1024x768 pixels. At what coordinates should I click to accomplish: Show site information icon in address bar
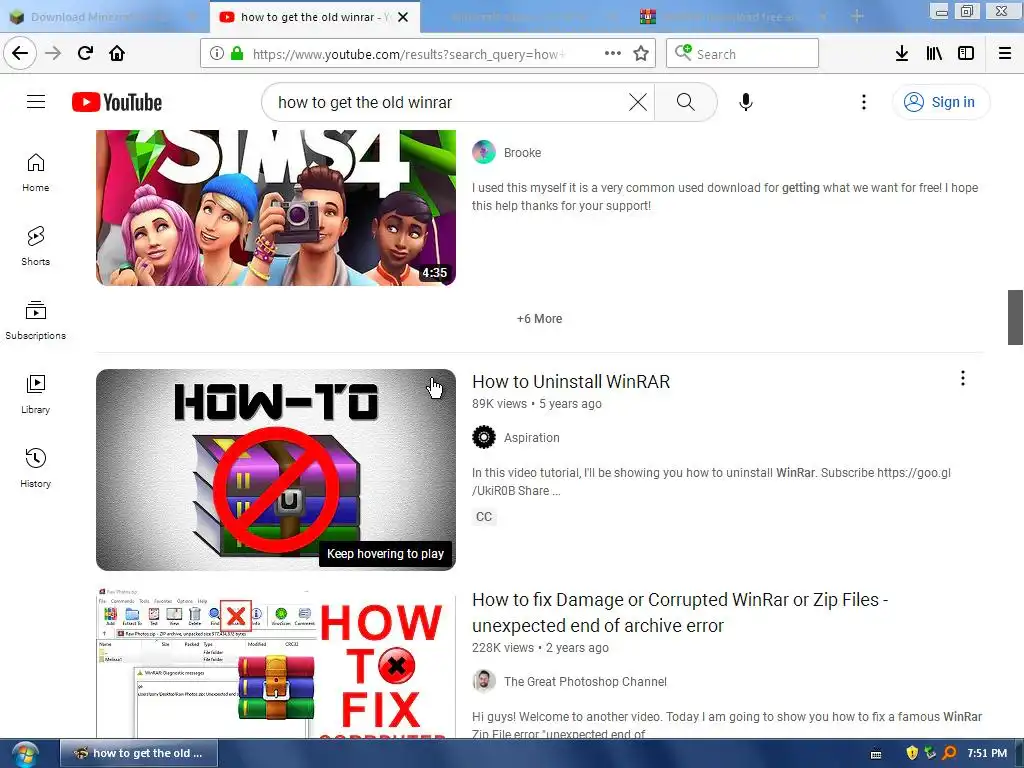tap(217, 54)
